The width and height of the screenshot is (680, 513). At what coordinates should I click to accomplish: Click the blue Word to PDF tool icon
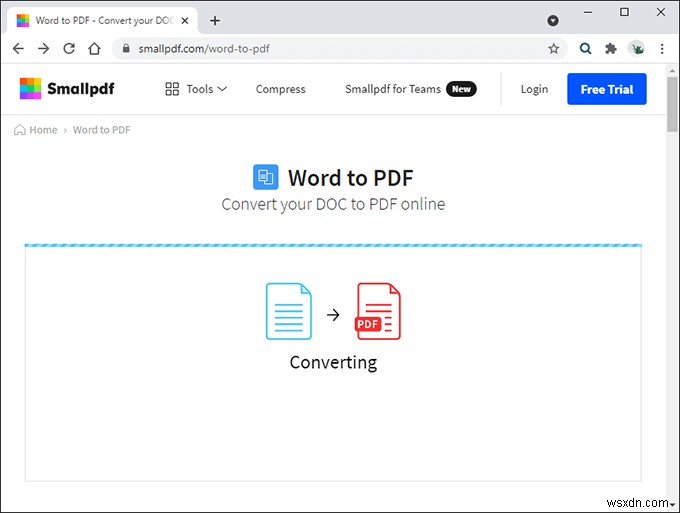[265, 177]
